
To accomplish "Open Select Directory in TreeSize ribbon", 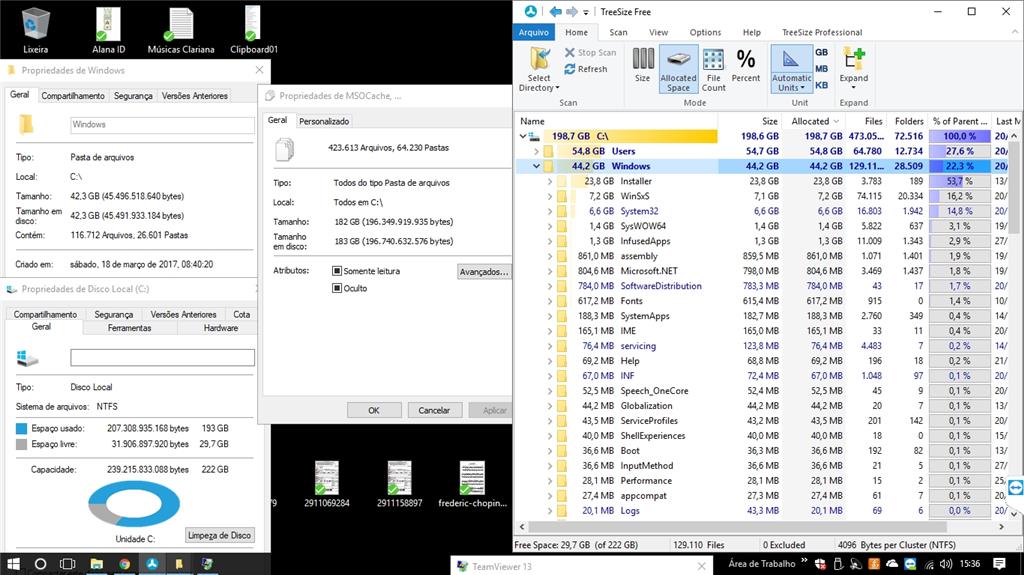I will click(539, 69).
